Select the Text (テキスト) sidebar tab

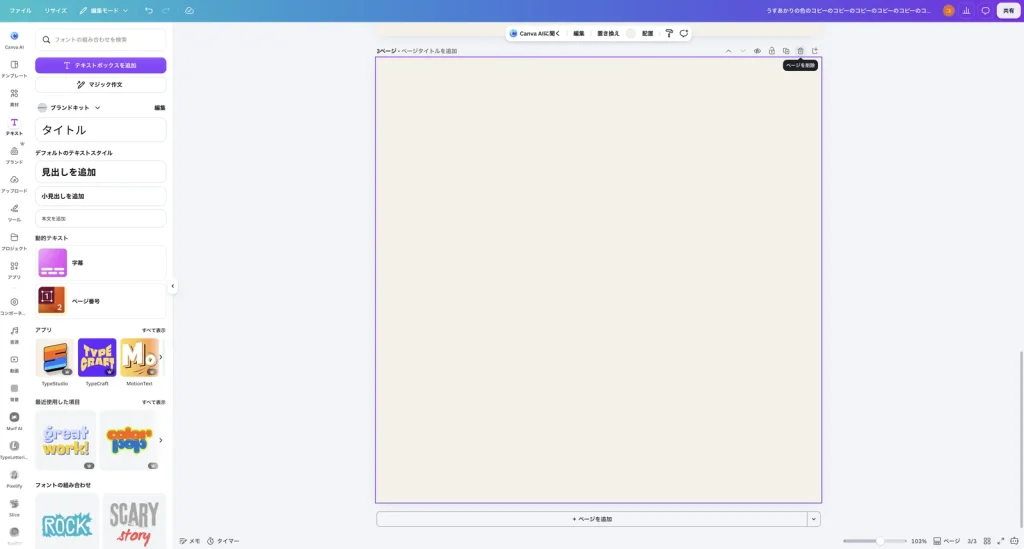pos(14,126)
